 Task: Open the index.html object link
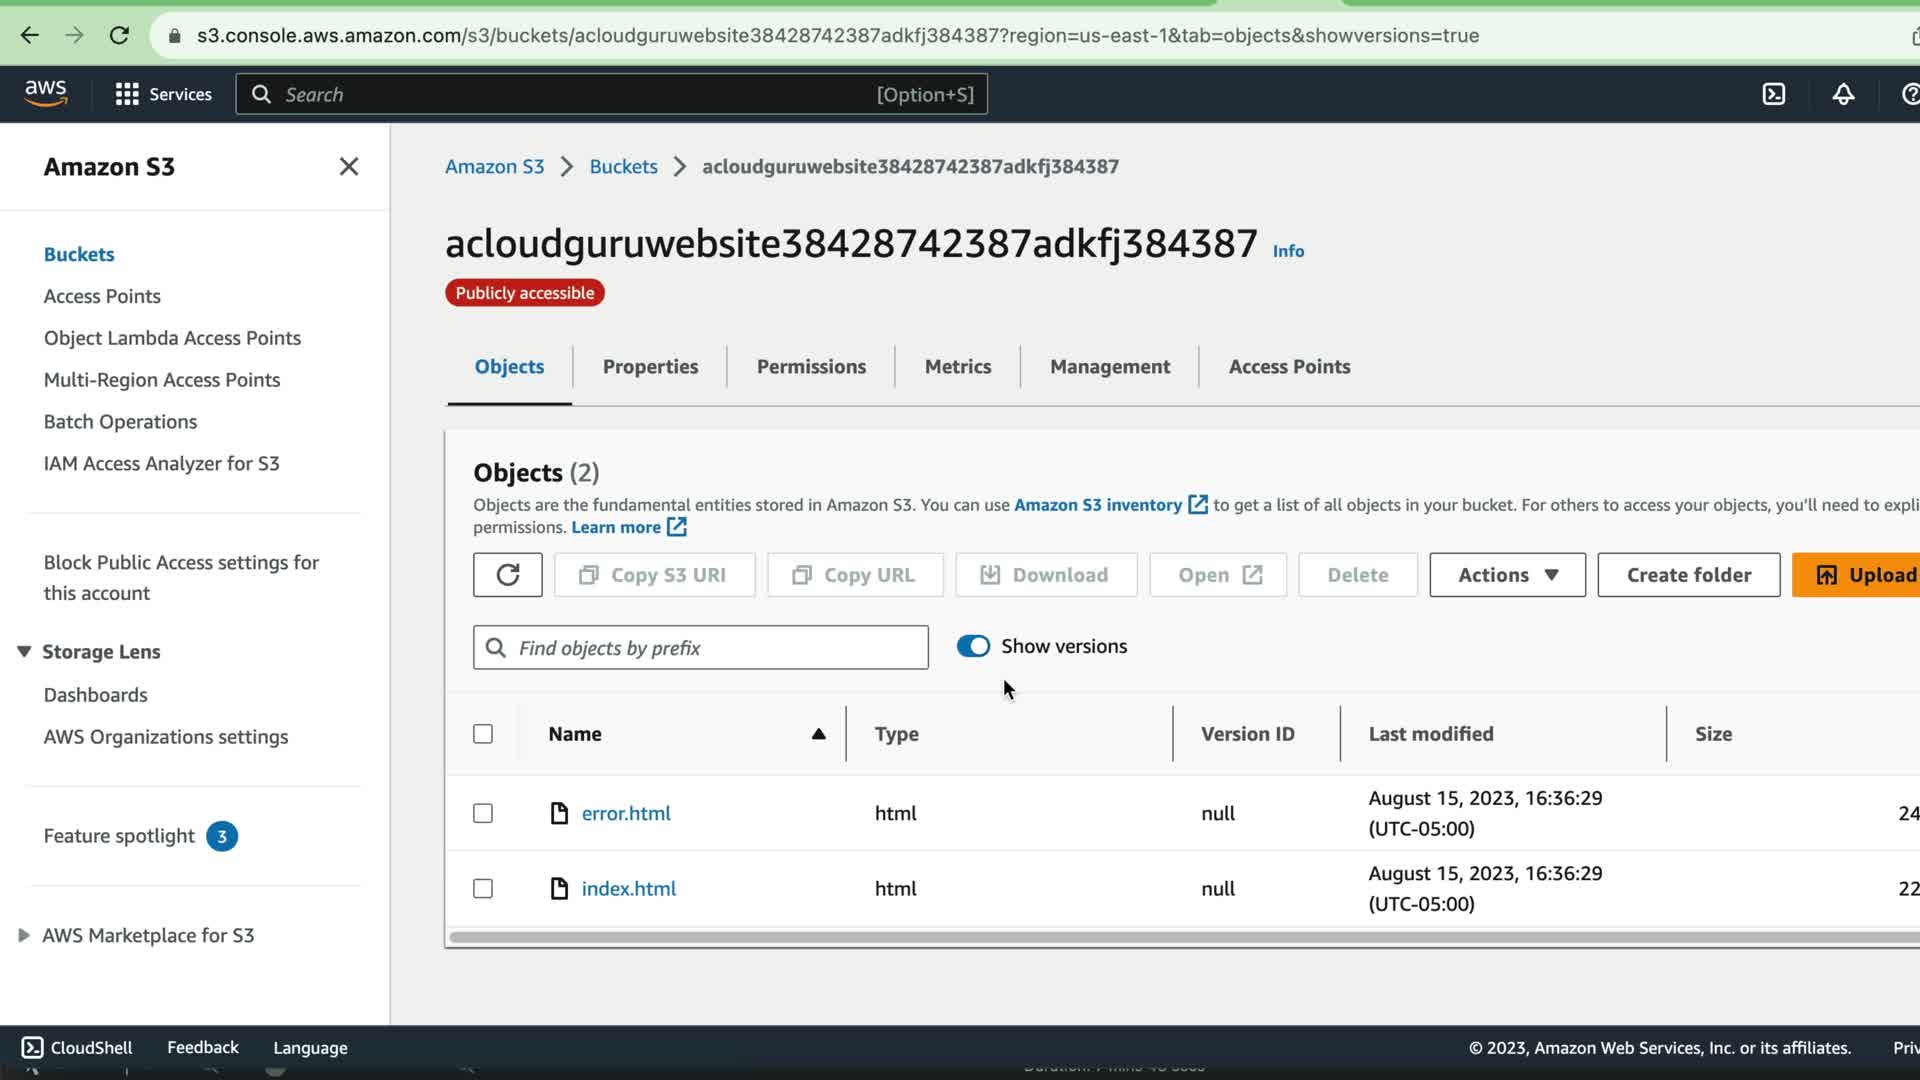(628, 888)
